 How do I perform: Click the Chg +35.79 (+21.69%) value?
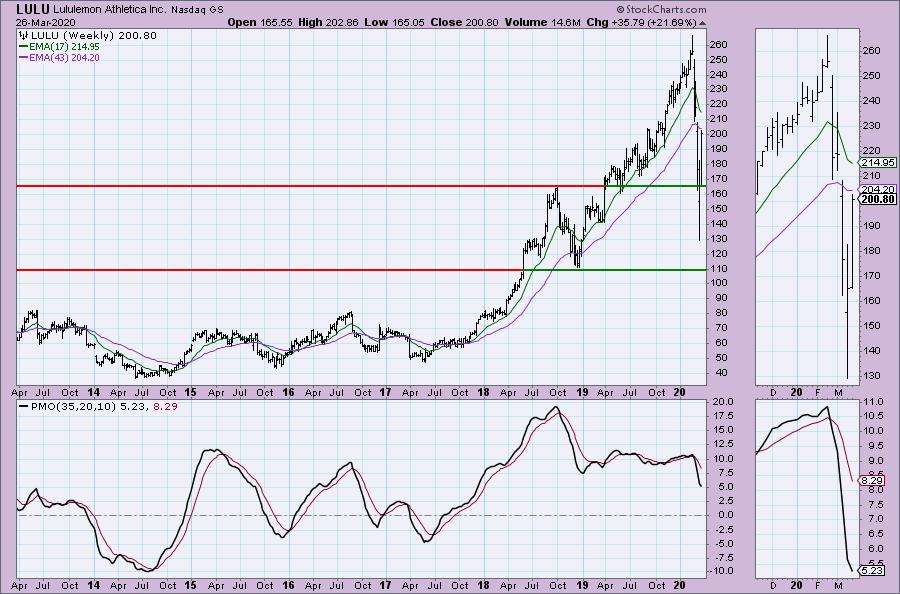click(x=641, y=22)
